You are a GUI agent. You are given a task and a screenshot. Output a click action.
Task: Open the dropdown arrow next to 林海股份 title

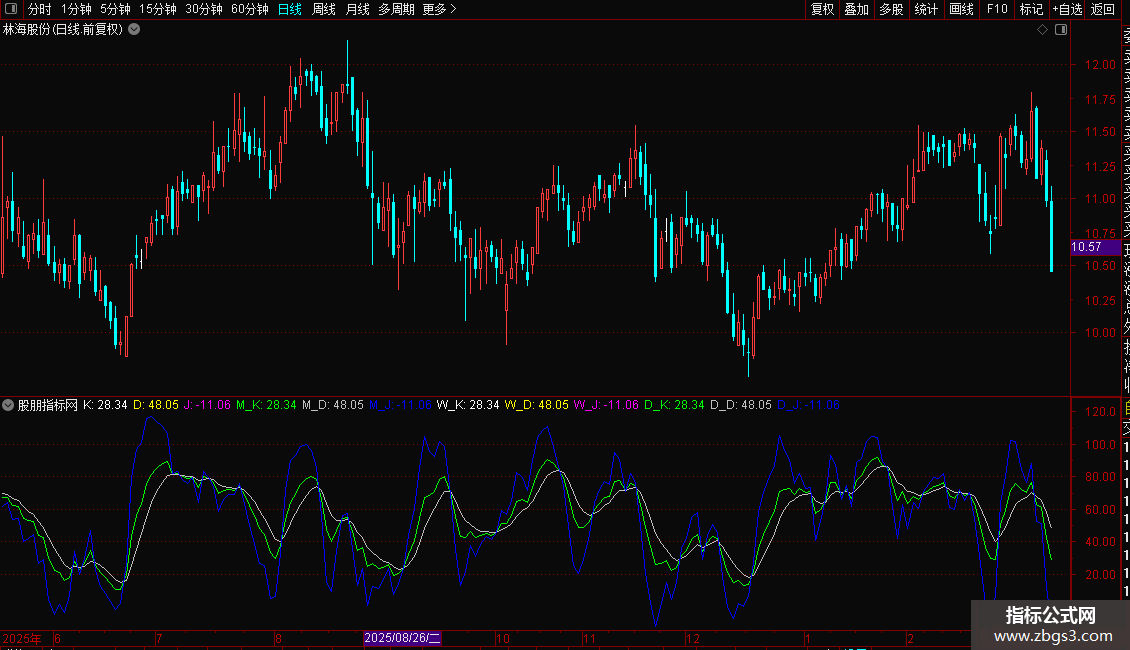pyautogui.click(x=135, y=30)
